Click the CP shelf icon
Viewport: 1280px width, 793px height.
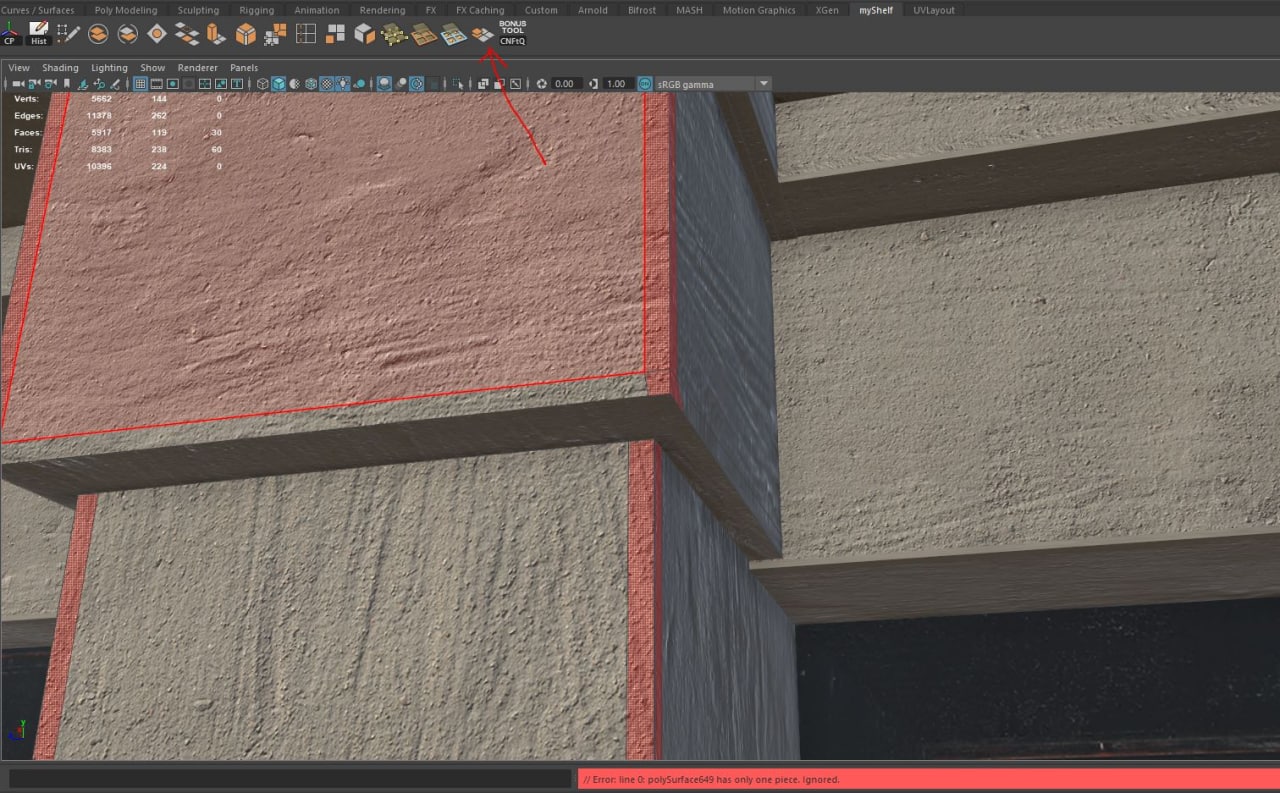pyautogui.click(x=10, y=34)
